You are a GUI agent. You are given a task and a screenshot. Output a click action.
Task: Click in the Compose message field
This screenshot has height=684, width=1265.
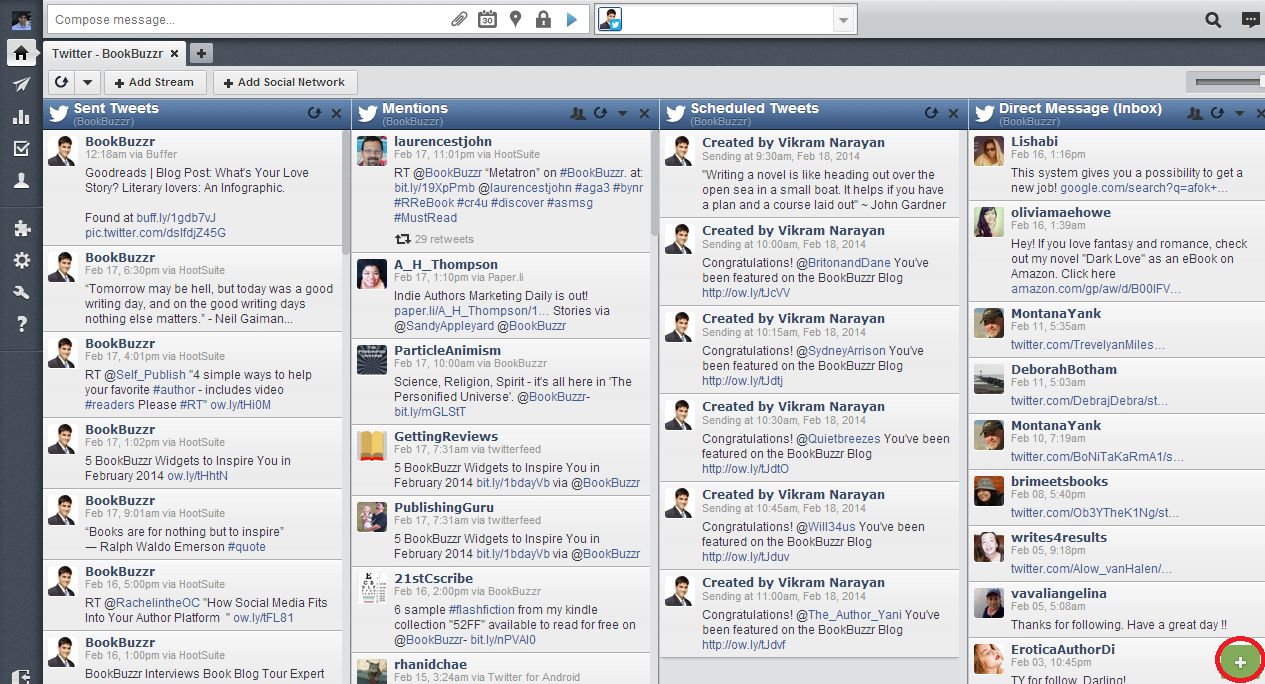tap(250, 19)
